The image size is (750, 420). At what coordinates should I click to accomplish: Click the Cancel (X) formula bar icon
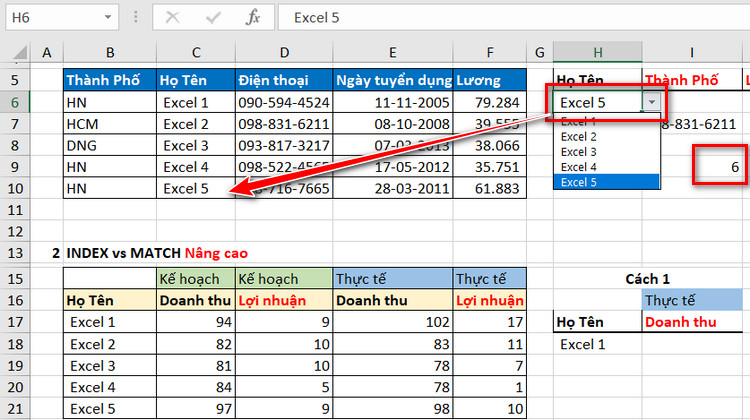(x=172, y=18)
